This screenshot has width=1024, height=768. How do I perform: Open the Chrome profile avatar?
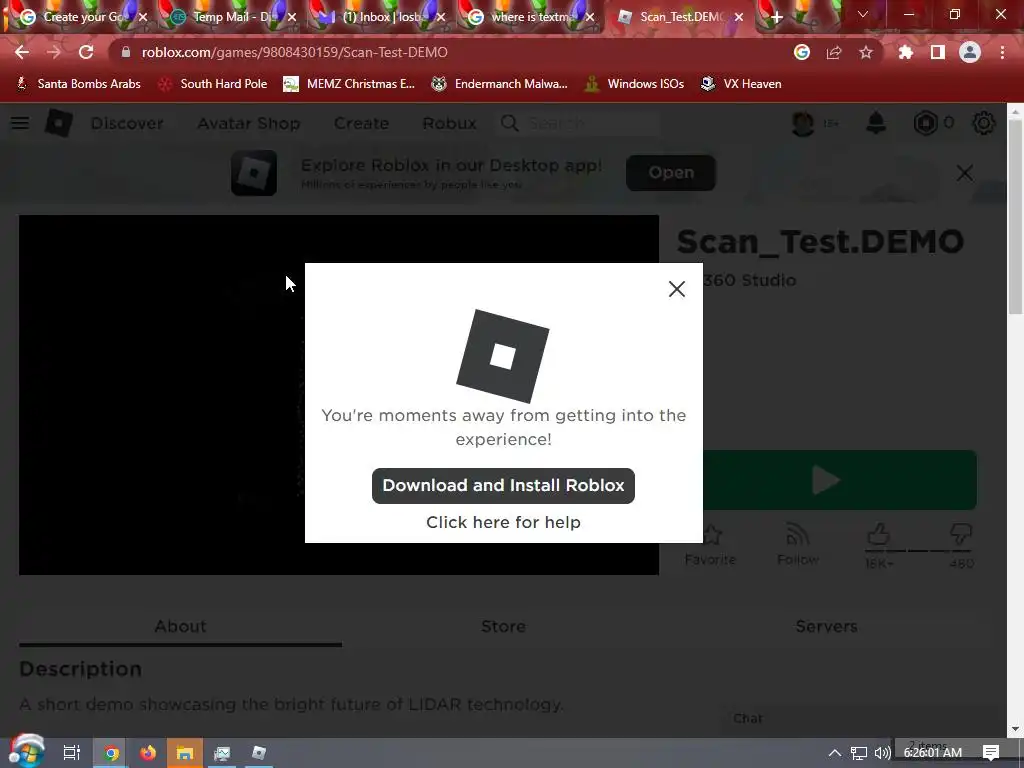[x=969, y=52]
